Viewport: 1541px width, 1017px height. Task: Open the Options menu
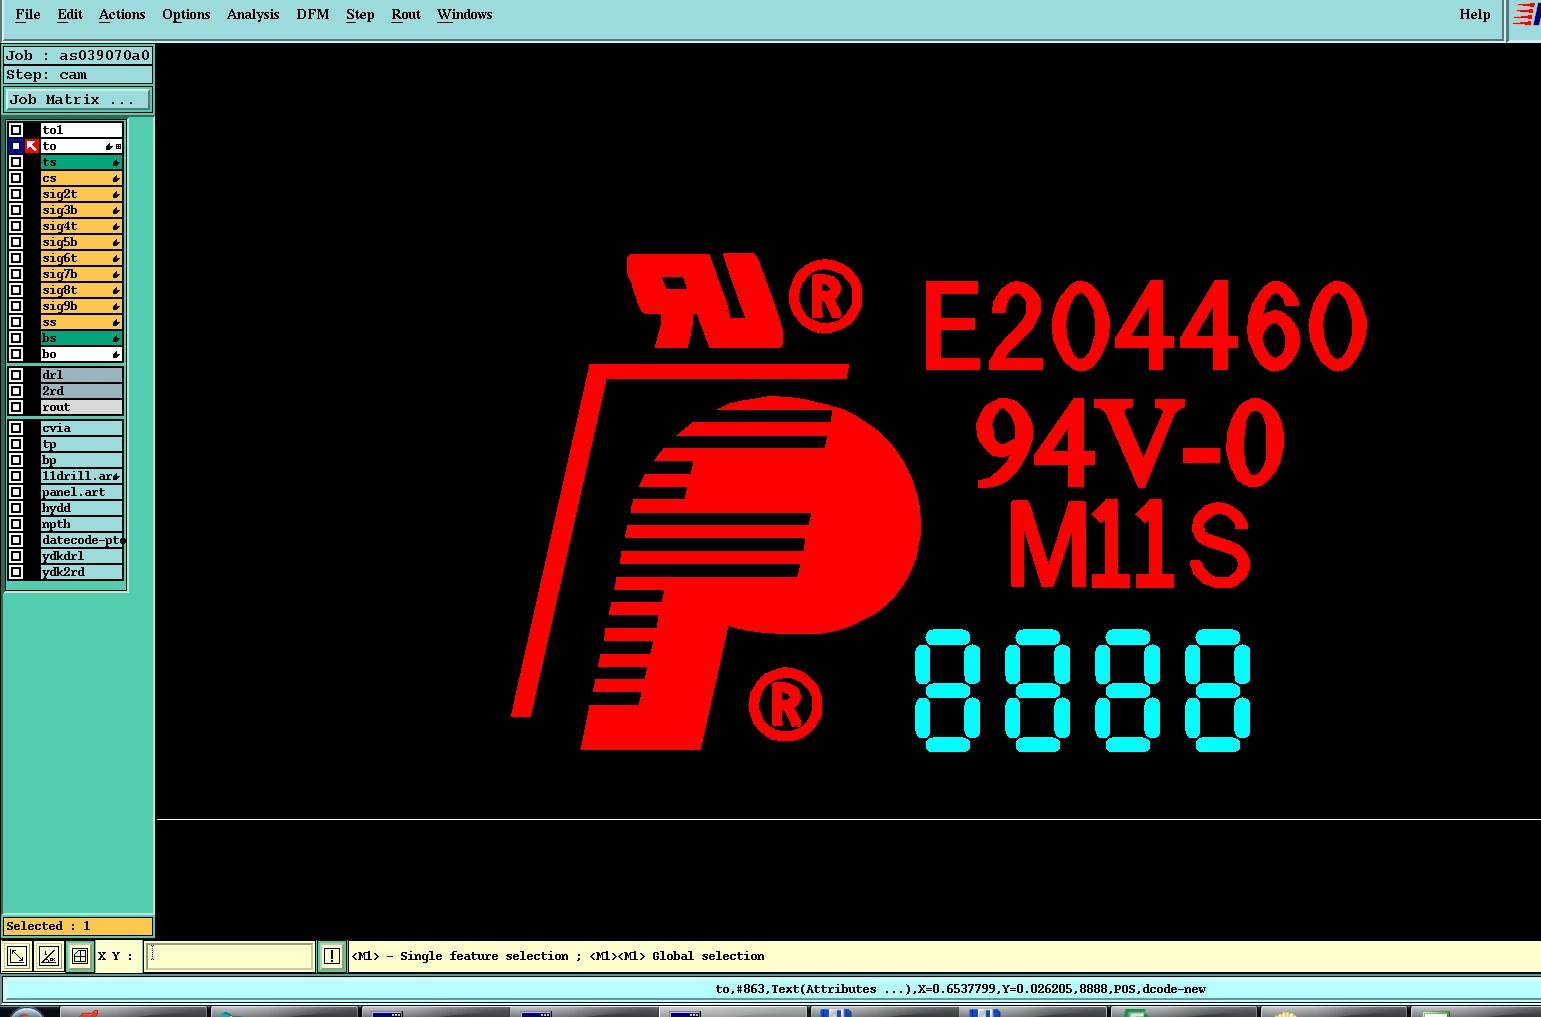point(186,14)
